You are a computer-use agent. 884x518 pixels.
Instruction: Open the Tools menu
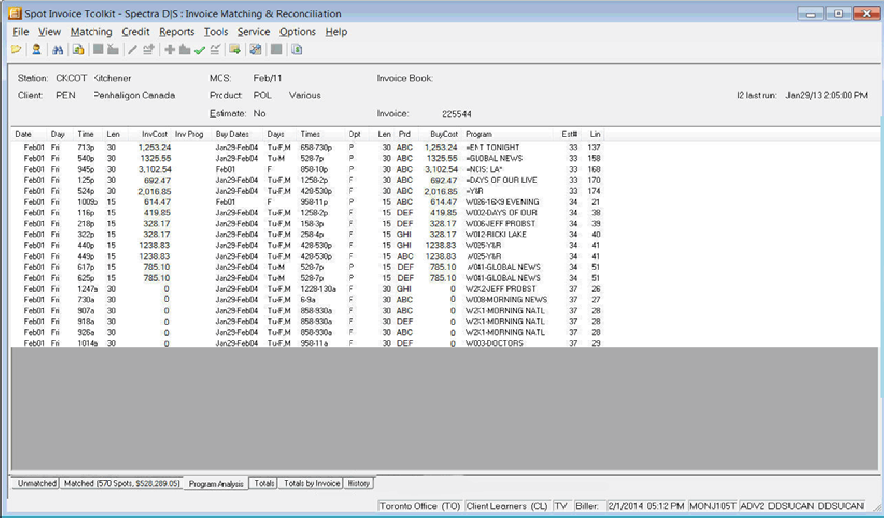coord(216,32)
